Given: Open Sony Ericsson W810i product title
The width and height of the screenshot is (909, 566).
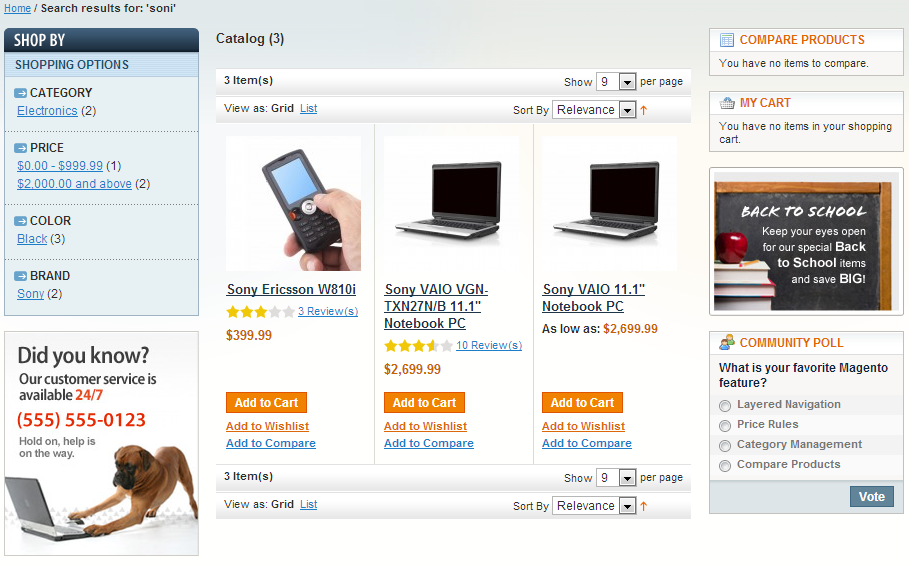Looking at the screenshot, I should tap(292, 289).
